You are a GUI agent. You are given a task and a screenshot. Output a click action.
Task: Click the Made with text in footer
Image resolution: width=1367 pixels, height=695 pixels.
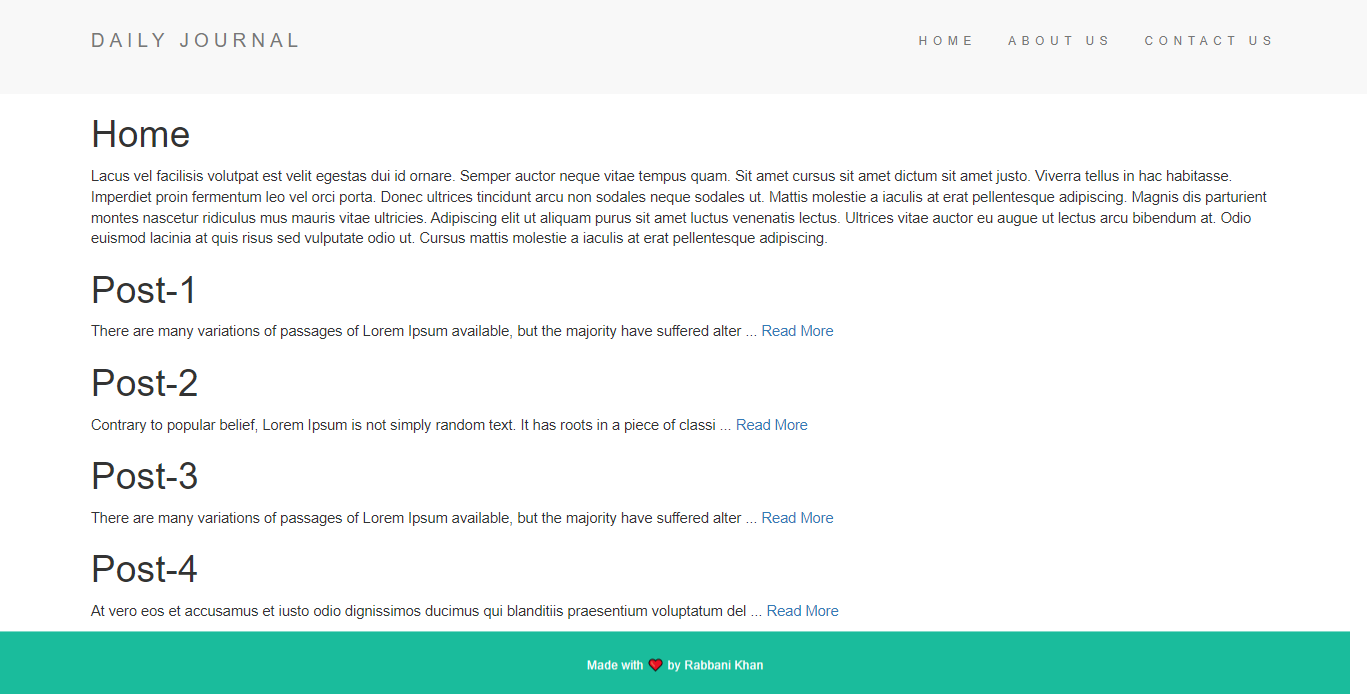[x=614, y=664]
